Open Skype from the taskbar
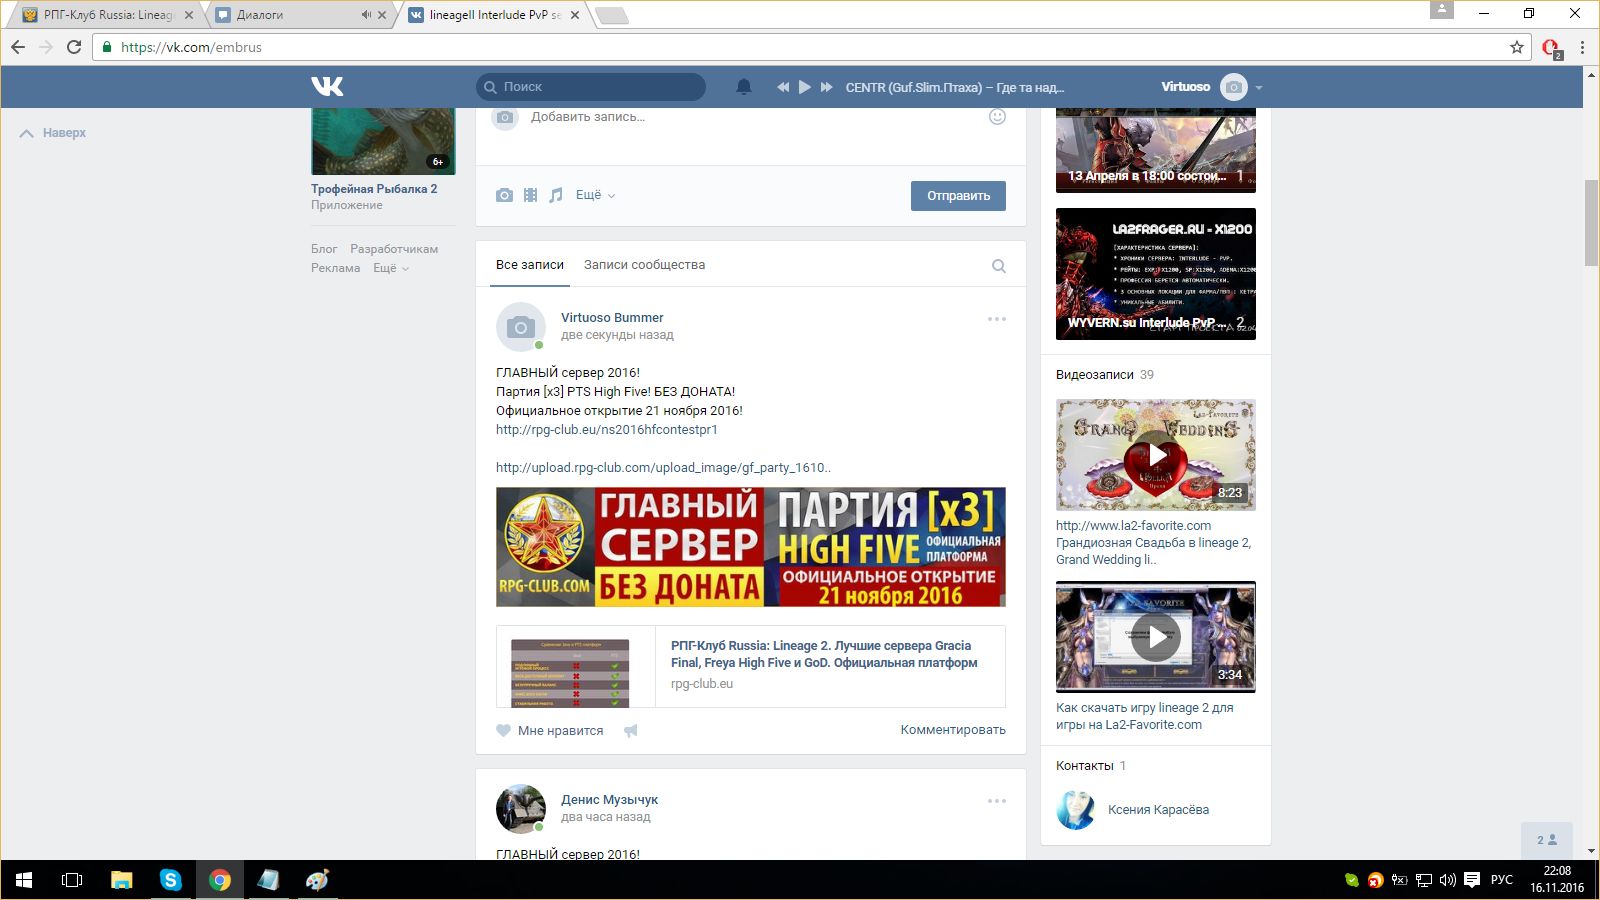The width and height of the screenshot is (1600, 900). pyautogui.click(x=171, y=880)
